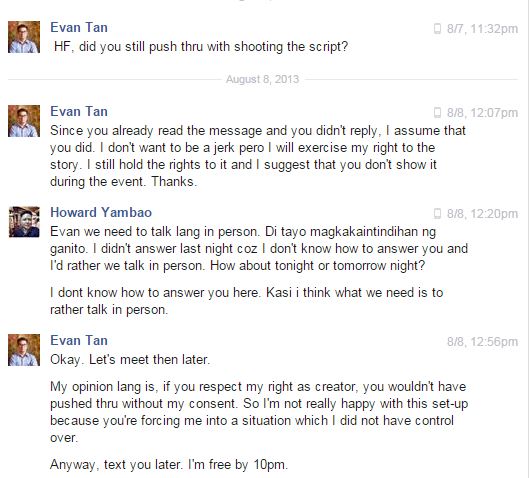The height and width of the screenshot is (478, 530).
Task: Open Evan Tan name link on the 11:32pm message
Action: [79, 28]
